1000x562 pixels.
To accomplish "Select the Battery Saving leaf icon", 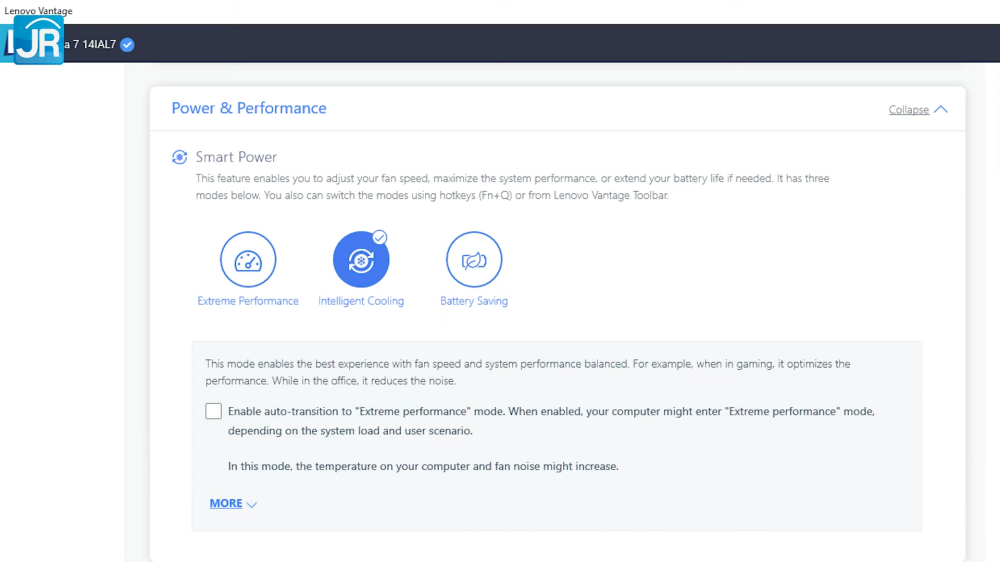I will [x=474, y=260].
